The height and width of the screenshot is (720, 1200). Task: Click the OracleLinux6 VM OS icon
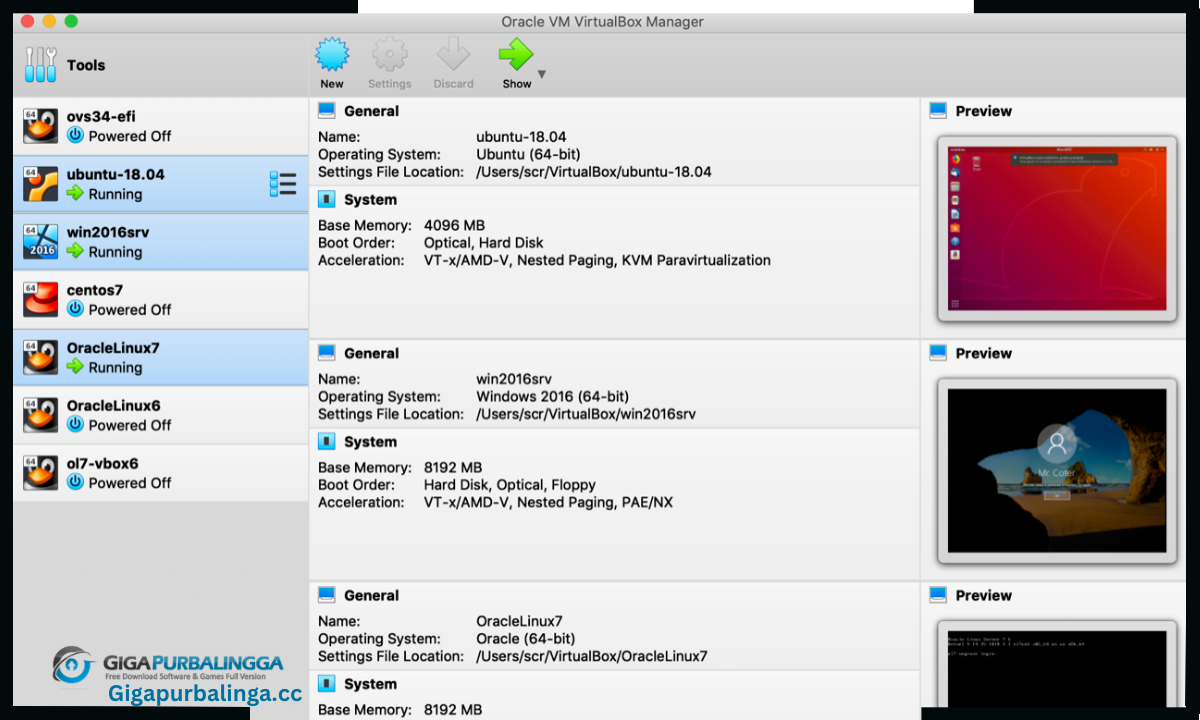coord(40,415)
